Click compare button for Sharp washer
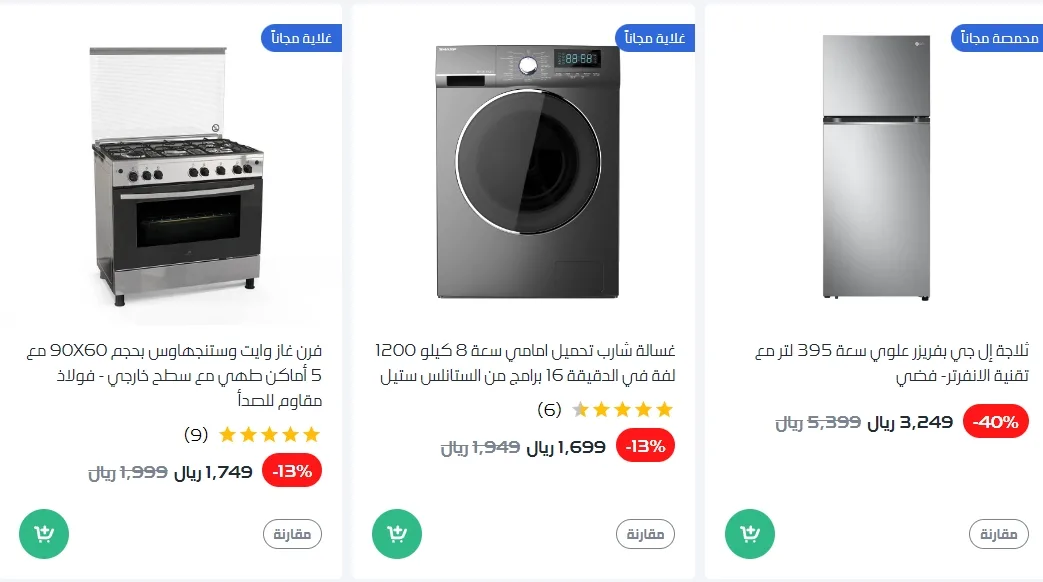1043x582 pixels. [x=645, y=534]
